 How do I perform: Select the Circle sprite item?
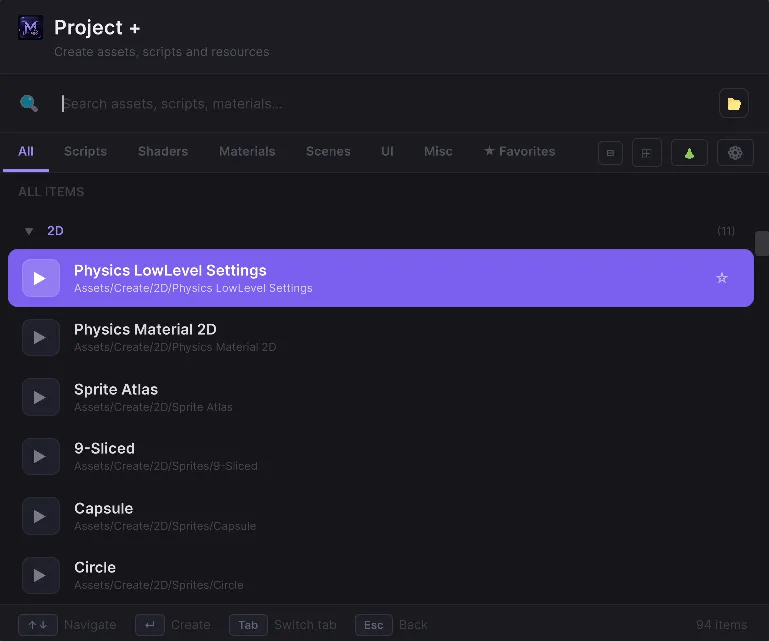[x=381, y=576]
